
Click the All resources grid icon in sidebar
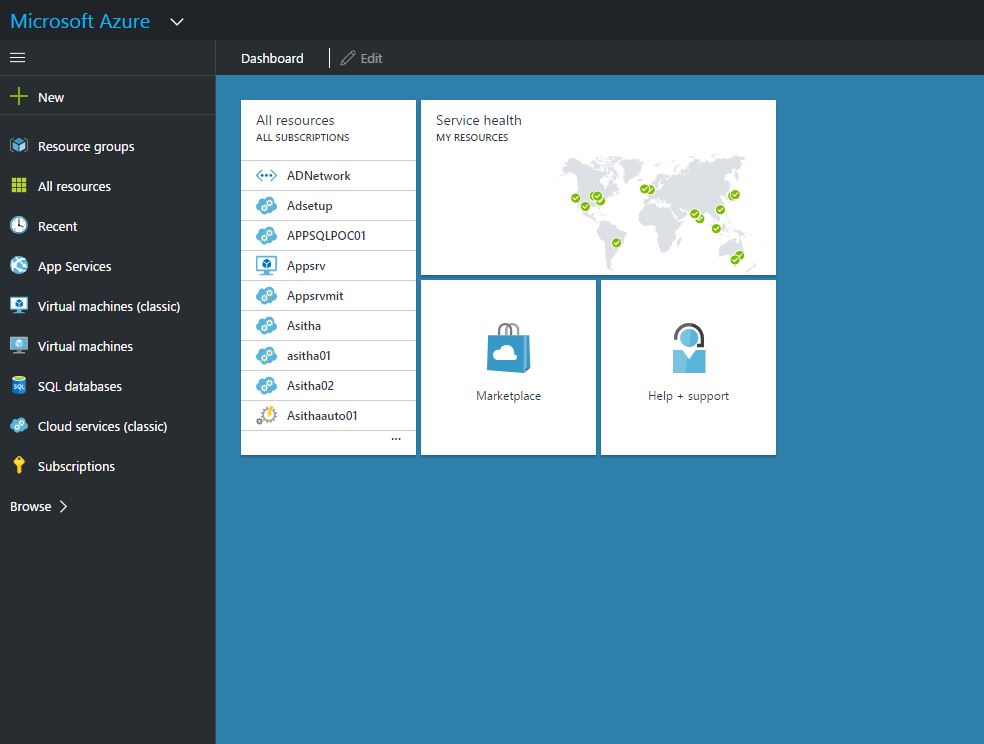[19, 186]
